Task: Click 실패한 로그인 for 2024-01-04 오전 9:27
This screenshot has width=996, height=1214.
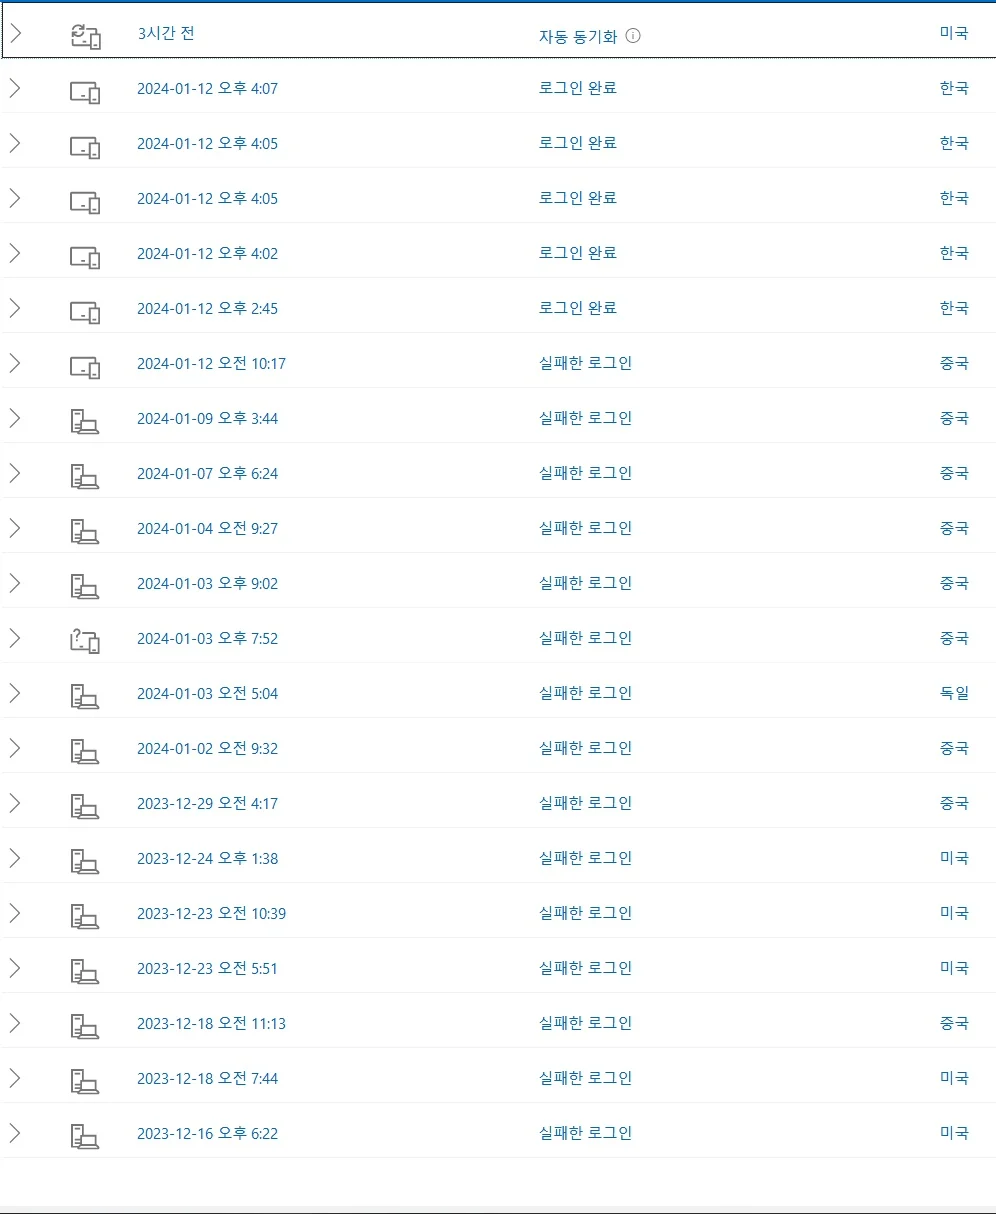Action: pos(585,528)
